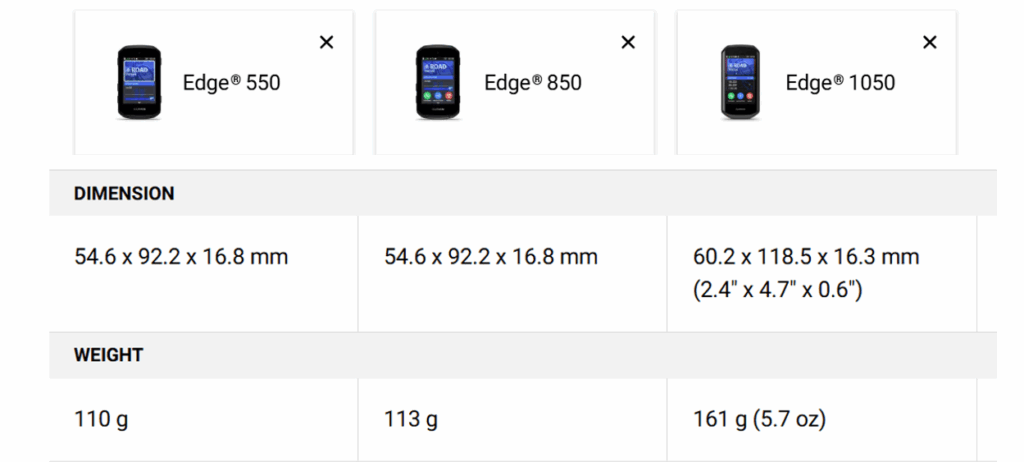Collapse the WEIGHT section header
Screen dimensions: 1024x462
pyautogui.click(x=108, y=355)
